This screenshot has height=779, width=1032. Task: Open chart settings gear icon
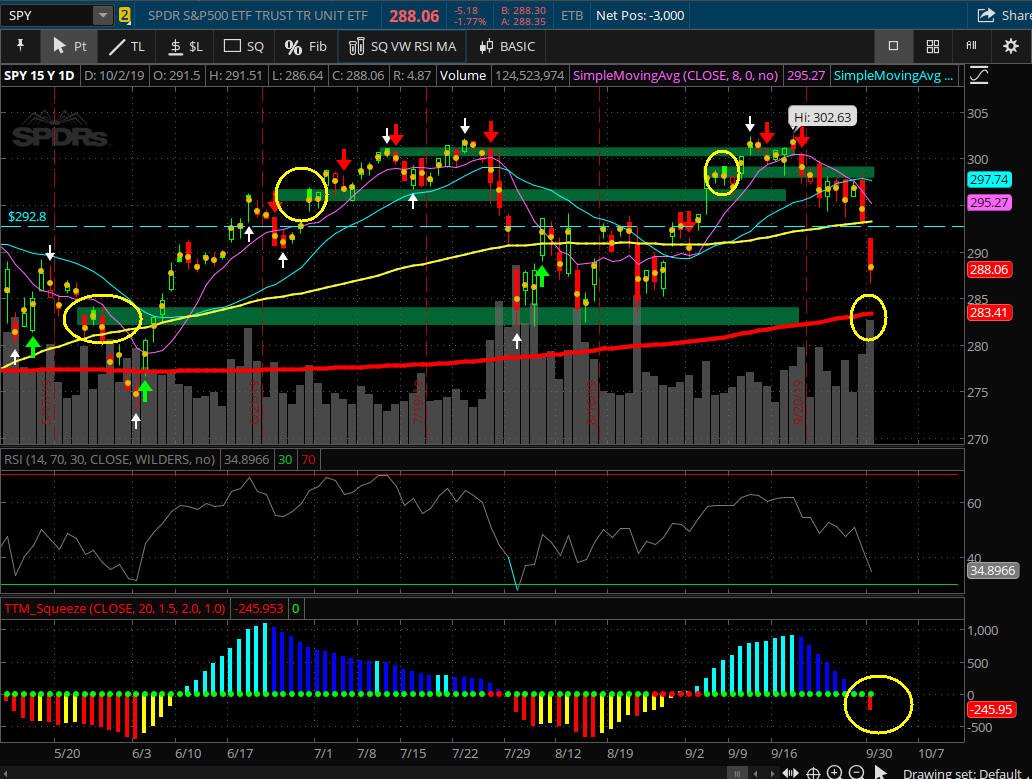pos(1010,46)
